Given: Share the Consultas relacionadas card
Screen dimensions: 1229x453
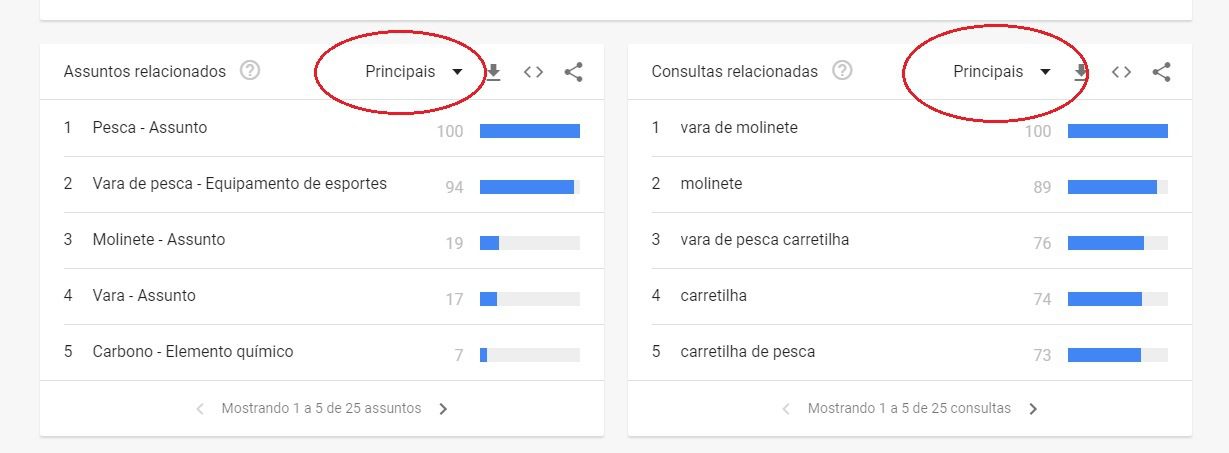Looking at the screenshot, I should point(1161,72).
